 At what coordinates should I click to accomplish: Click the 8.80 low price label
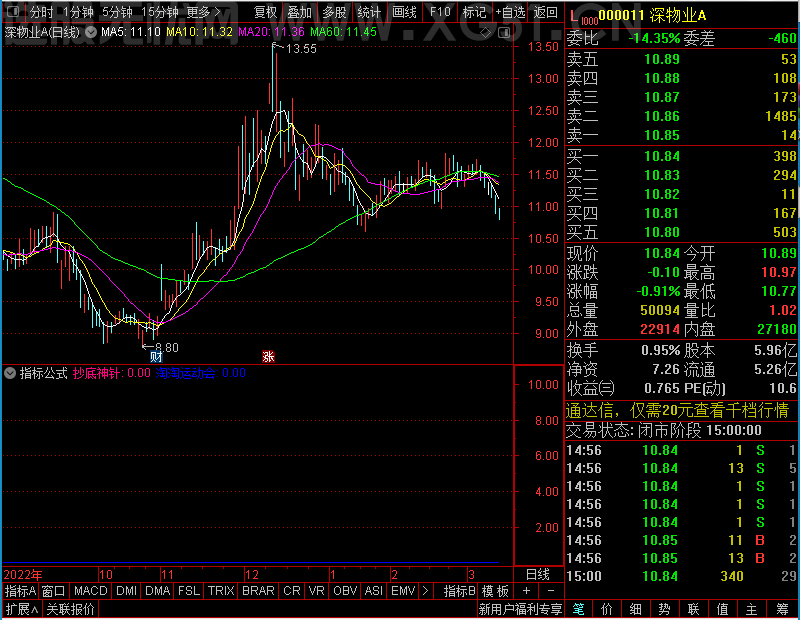click(166, 348)
